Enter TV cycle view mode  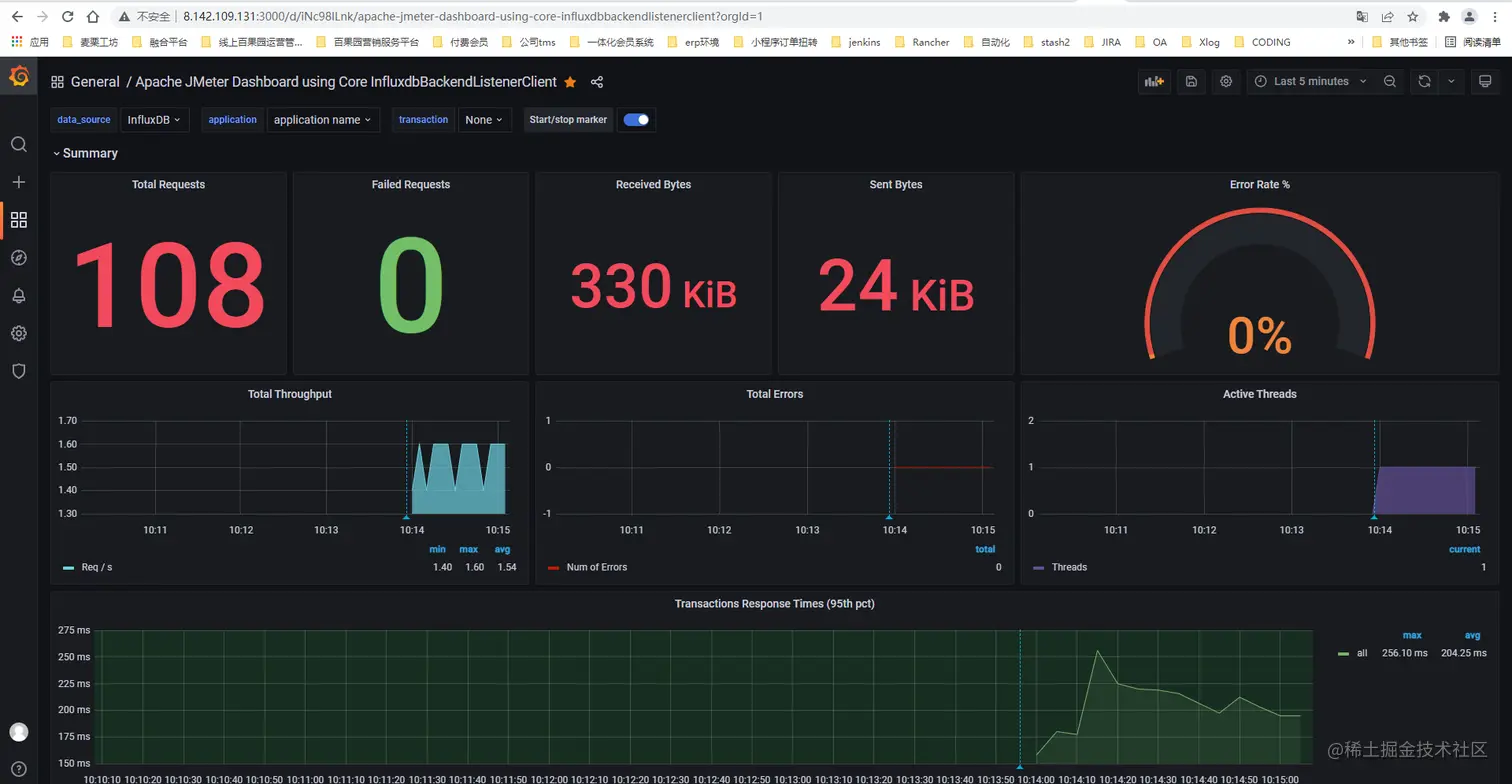tap(1485, 81)
